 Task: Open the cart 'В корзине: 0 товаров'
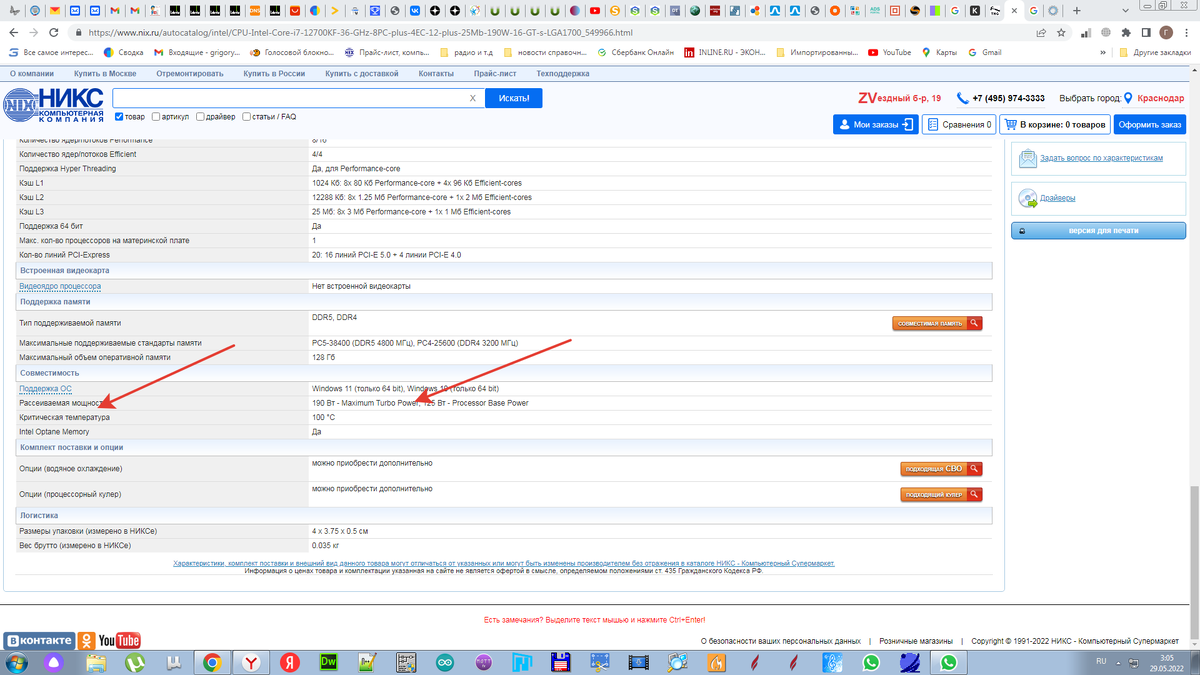tap(1055, 125)
